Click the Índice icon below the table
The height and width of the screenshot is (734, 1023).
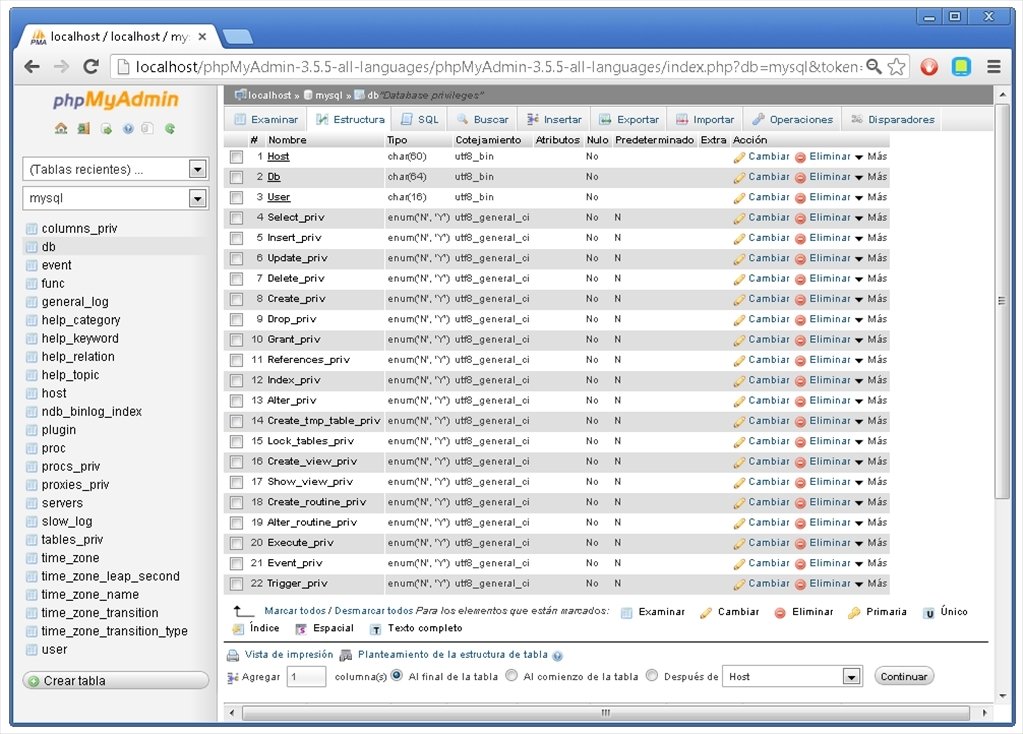238,629
